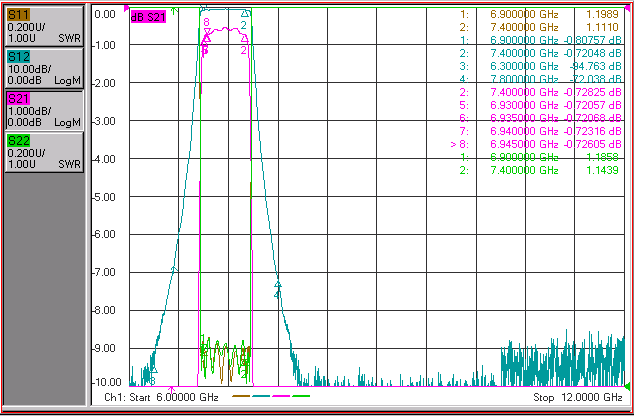This screenshot has width=634, height=417.
Task: Select the S22 trace panel
Action: (x=44, y=152)
